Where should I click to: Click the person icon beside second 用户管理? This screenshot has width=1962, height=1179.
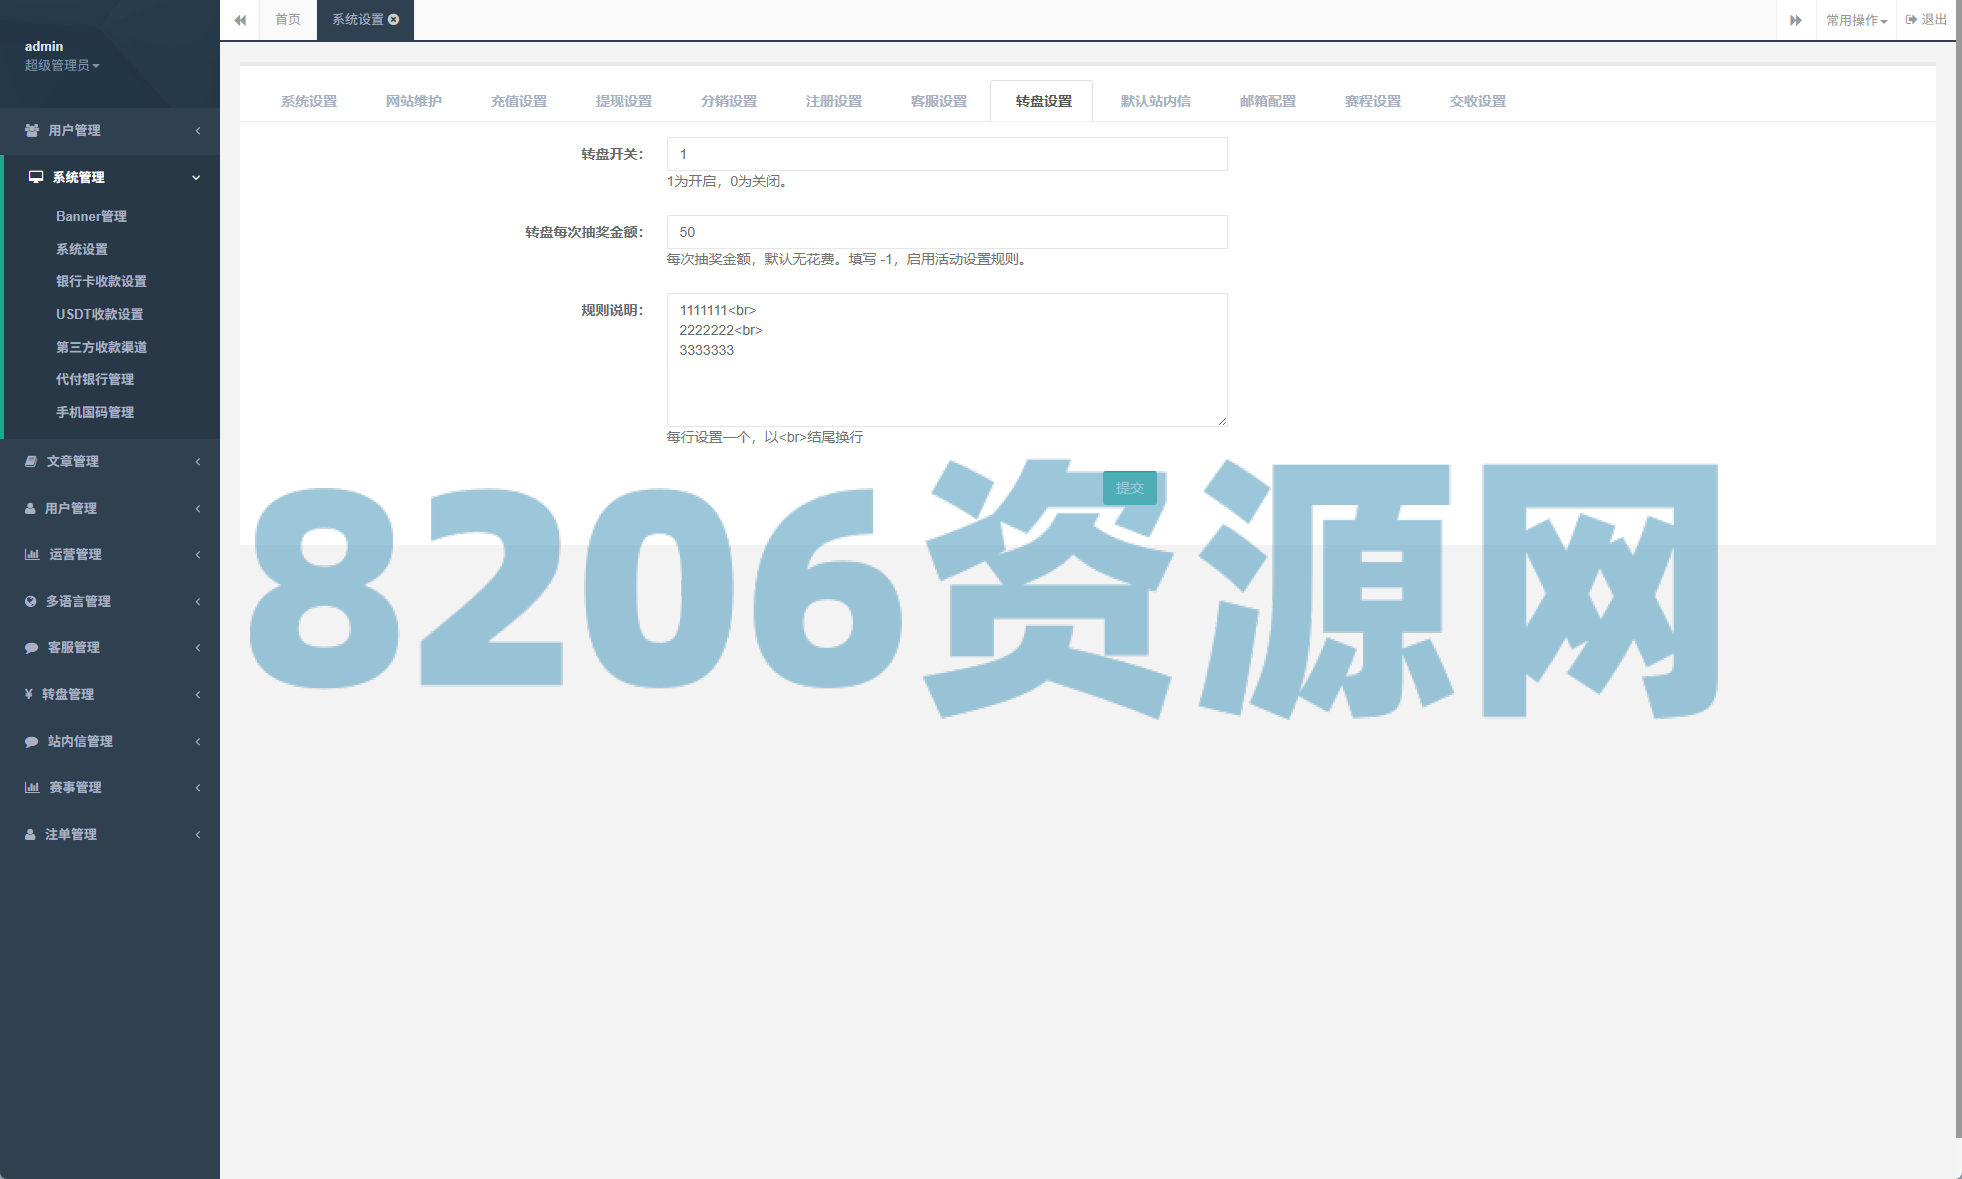(x=30, y=508)
